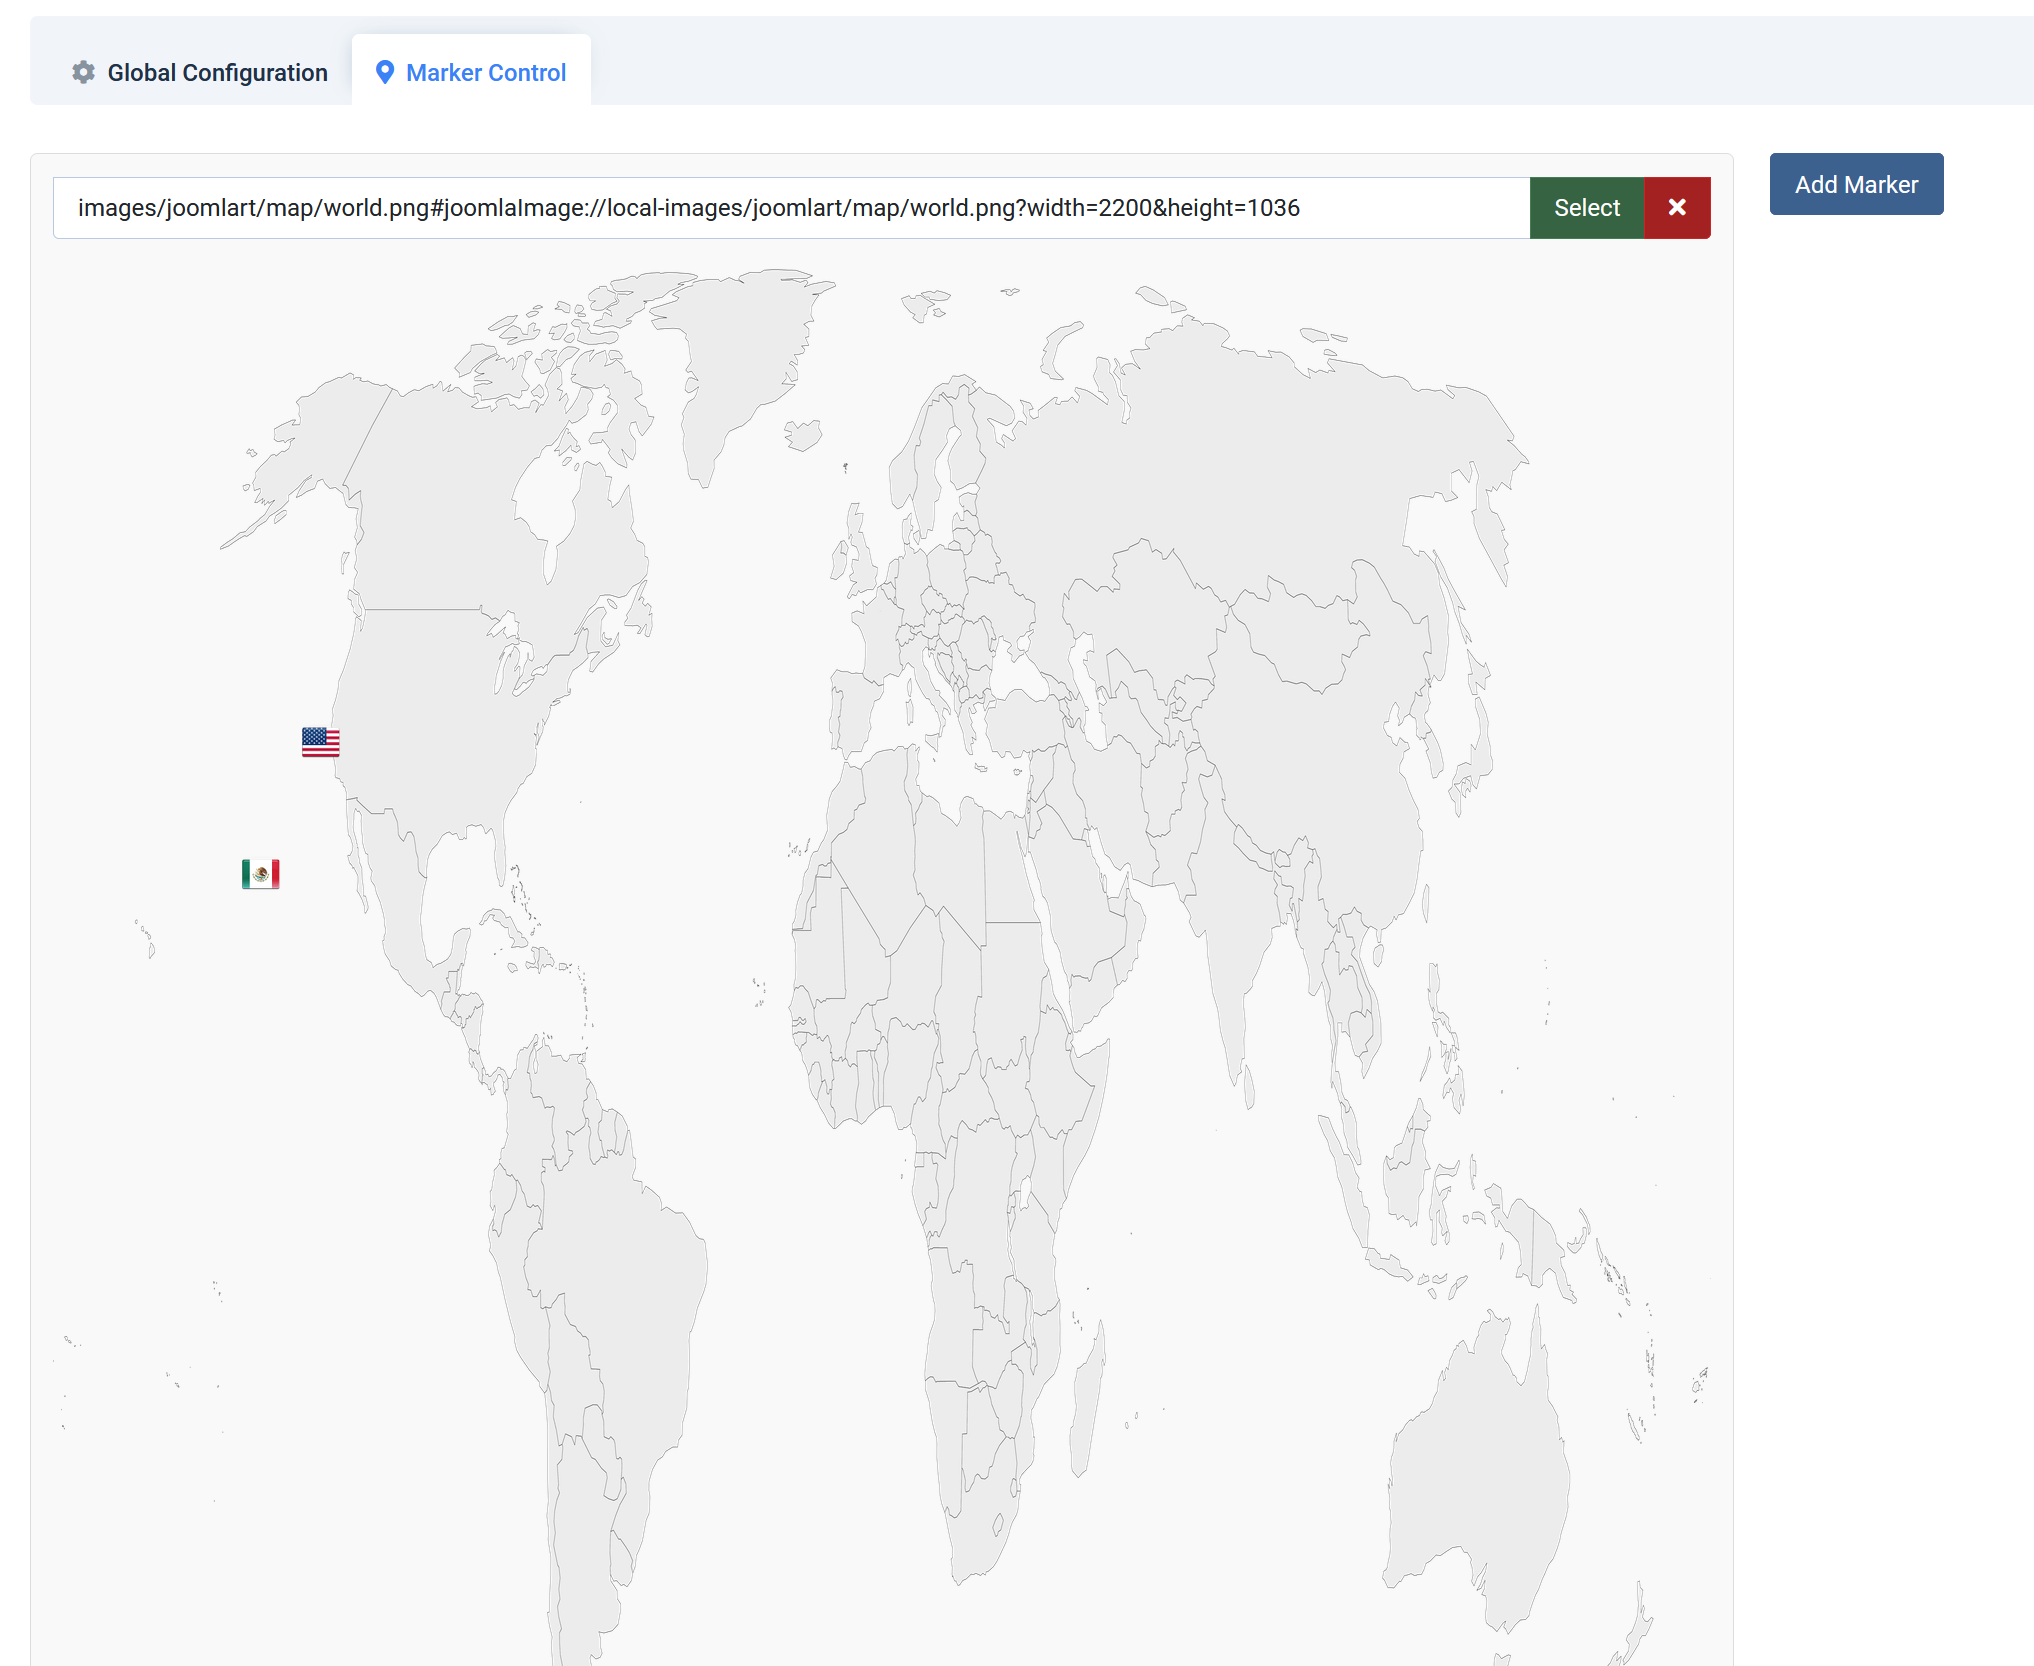Image resolution: width=2034 pixels, height=1666 pixels.
Task: Click the Add Marker button
Action: tap(1856, 184)
